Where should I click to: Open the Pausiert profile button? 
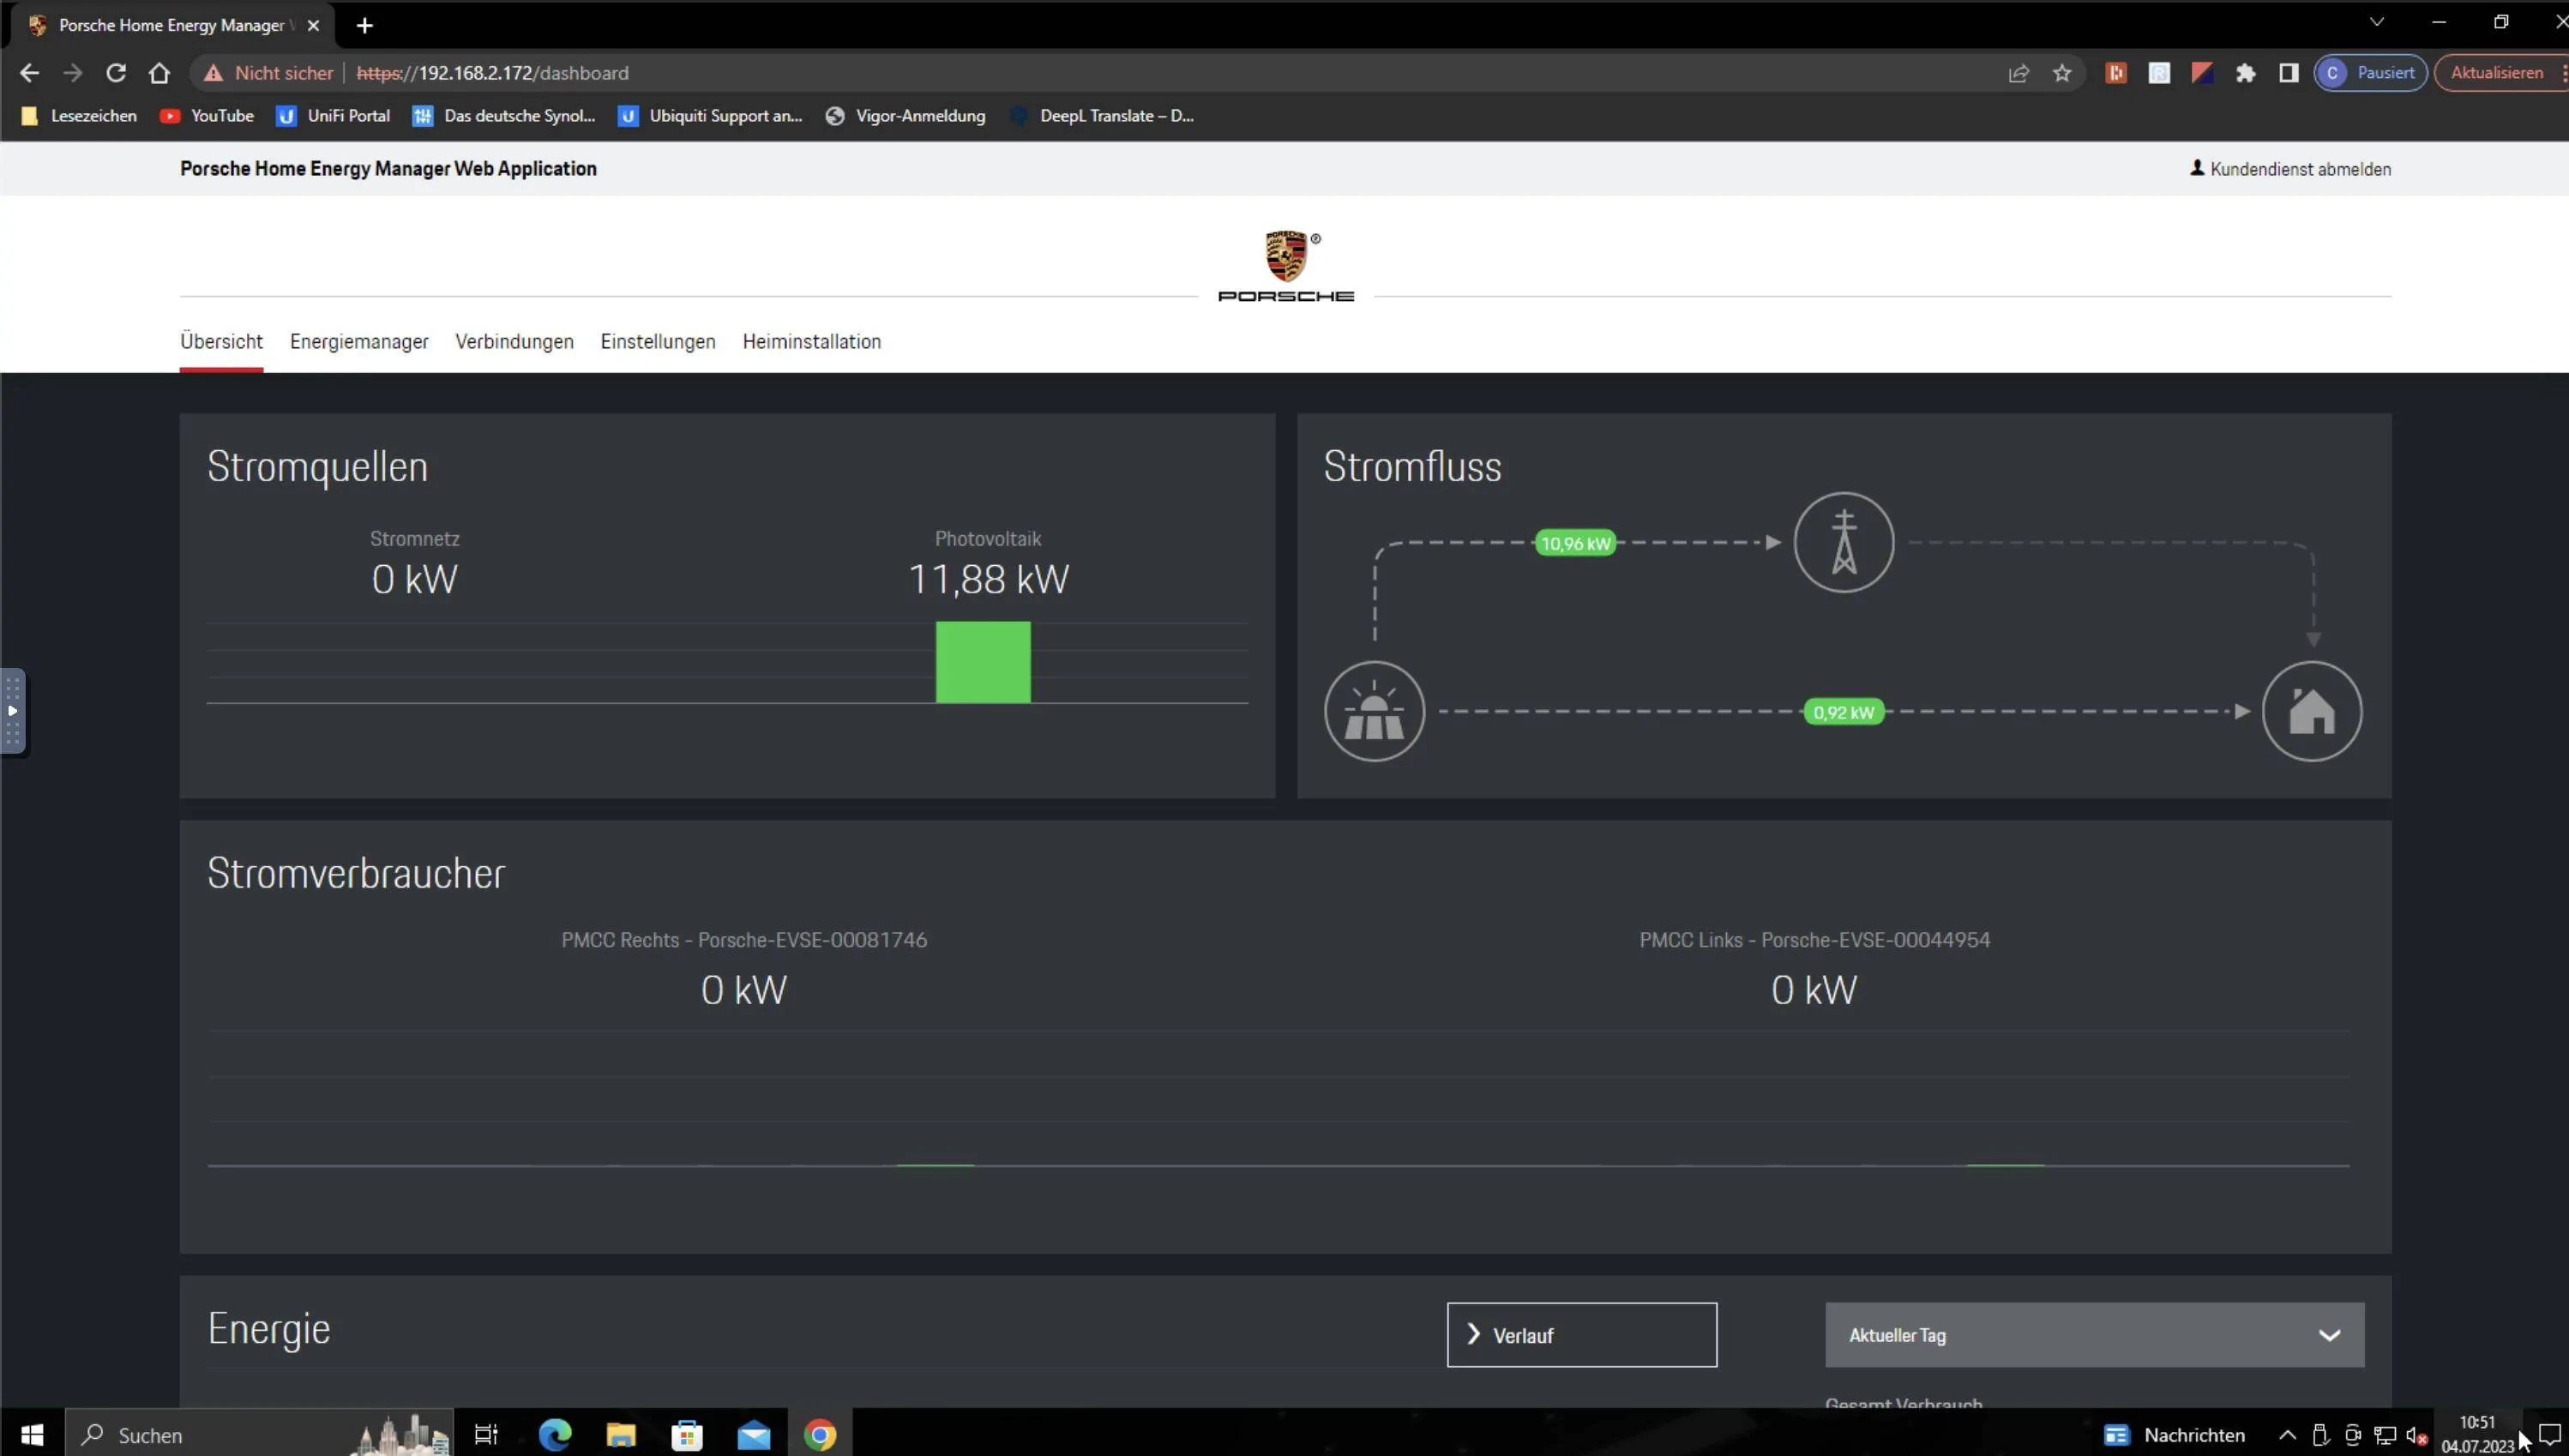[x=2370, y=73]
